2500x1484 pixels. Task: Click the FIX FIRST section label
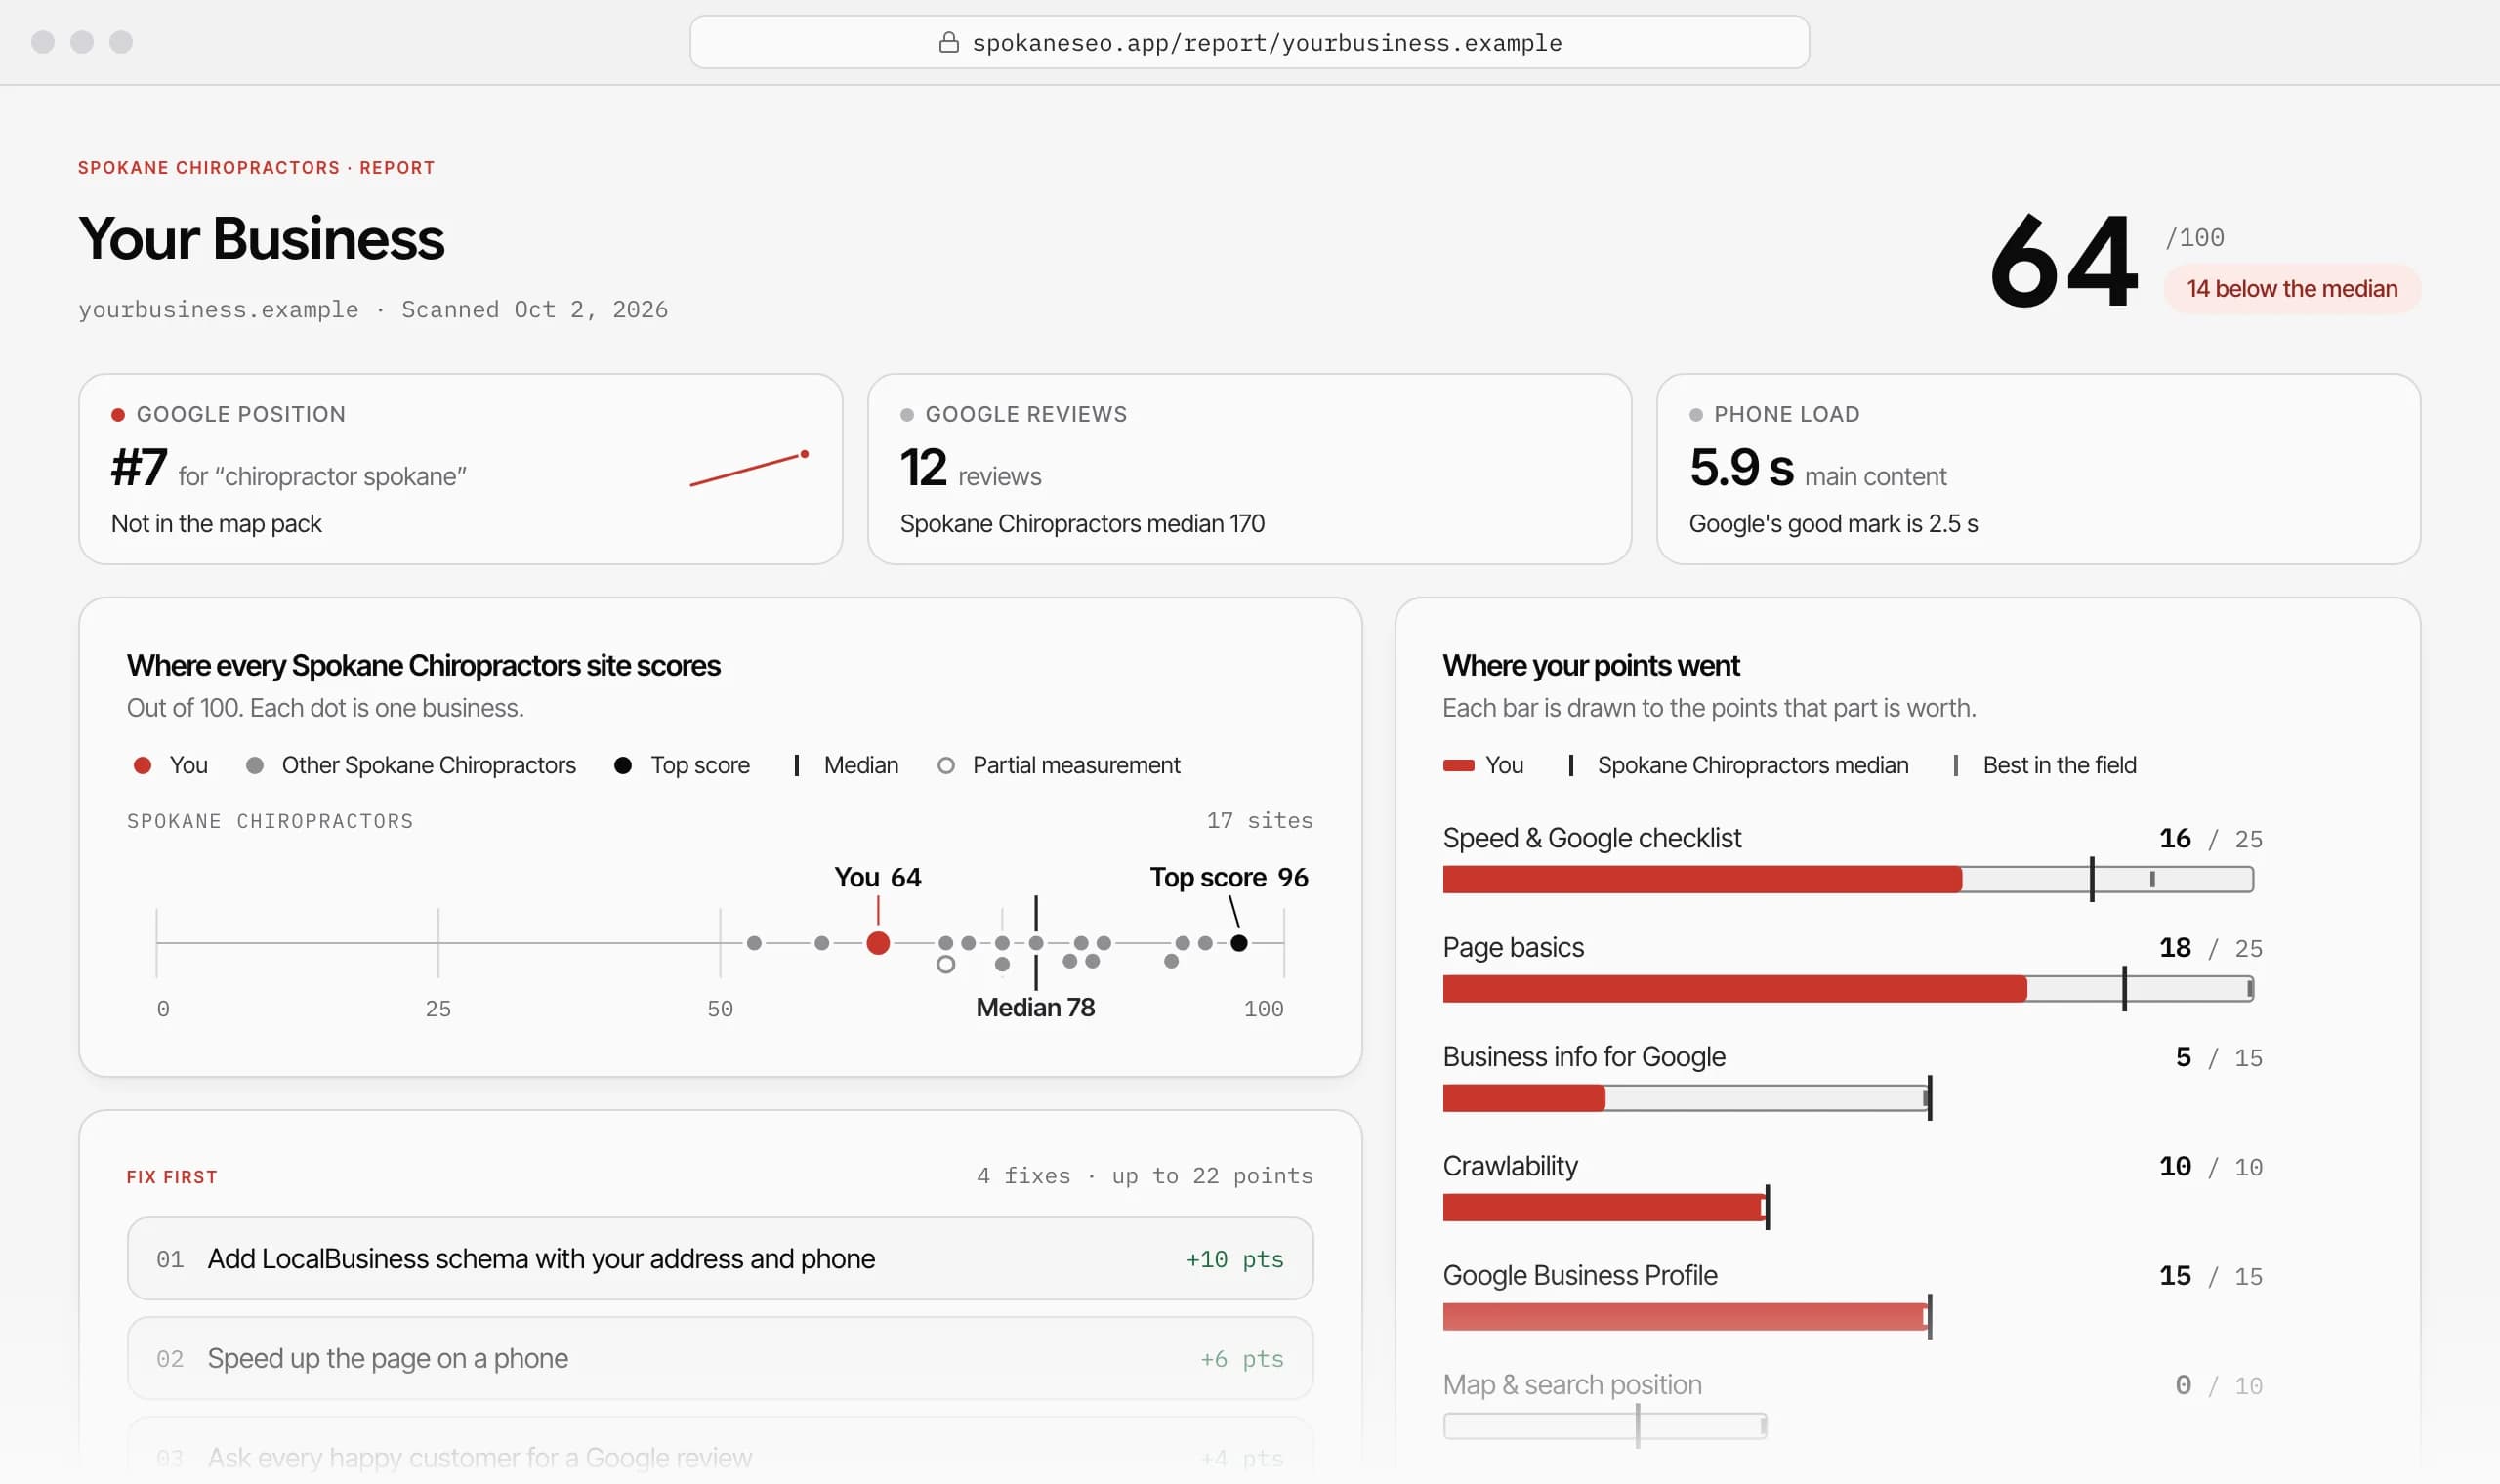(x=172, y=1177)
